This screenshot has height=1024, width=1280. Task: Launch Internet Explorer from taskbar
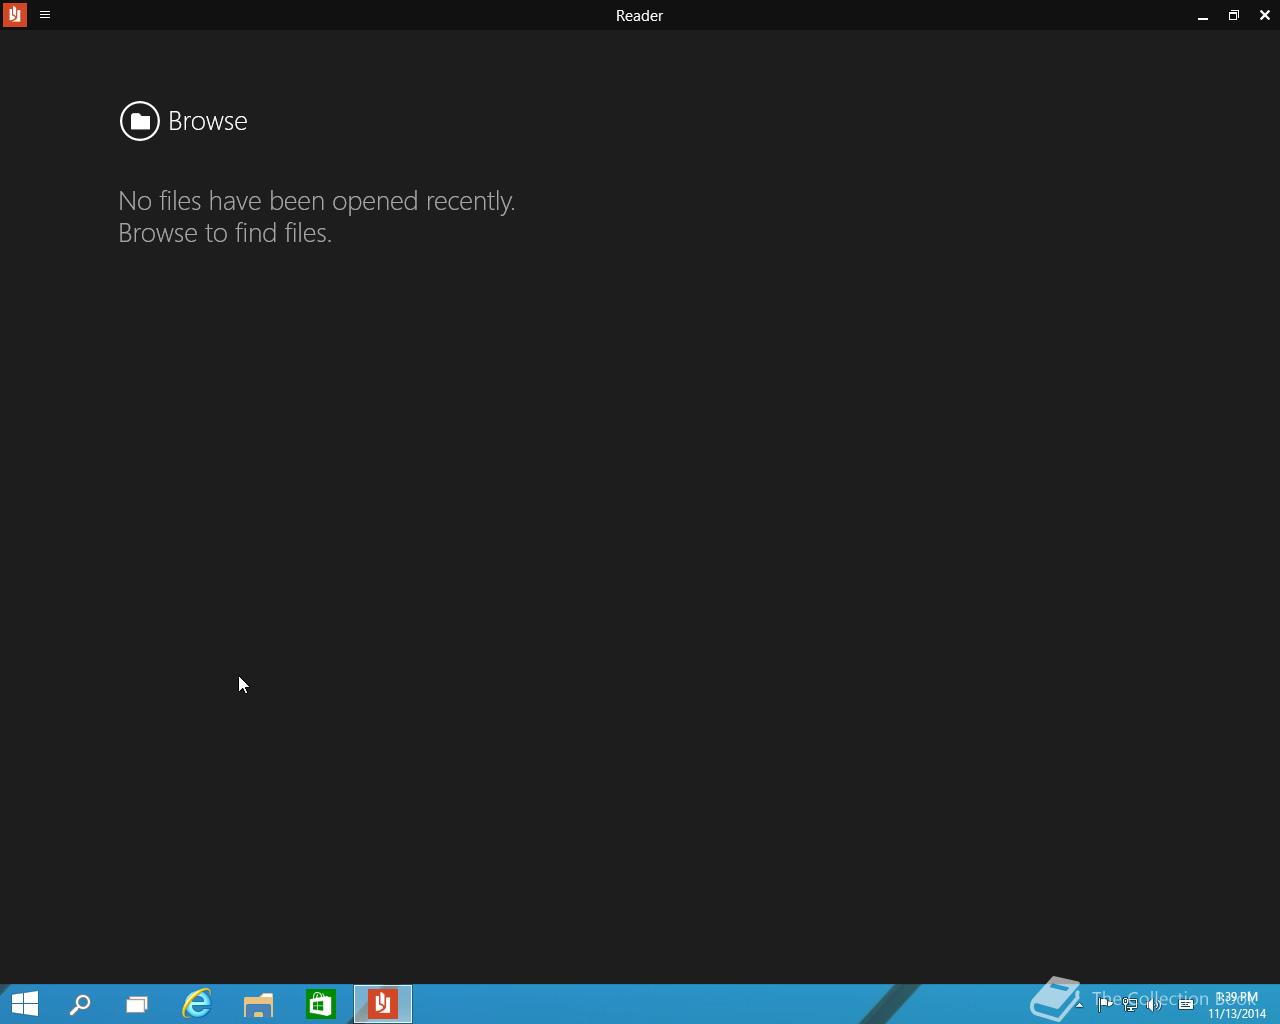pos(197,1004)
